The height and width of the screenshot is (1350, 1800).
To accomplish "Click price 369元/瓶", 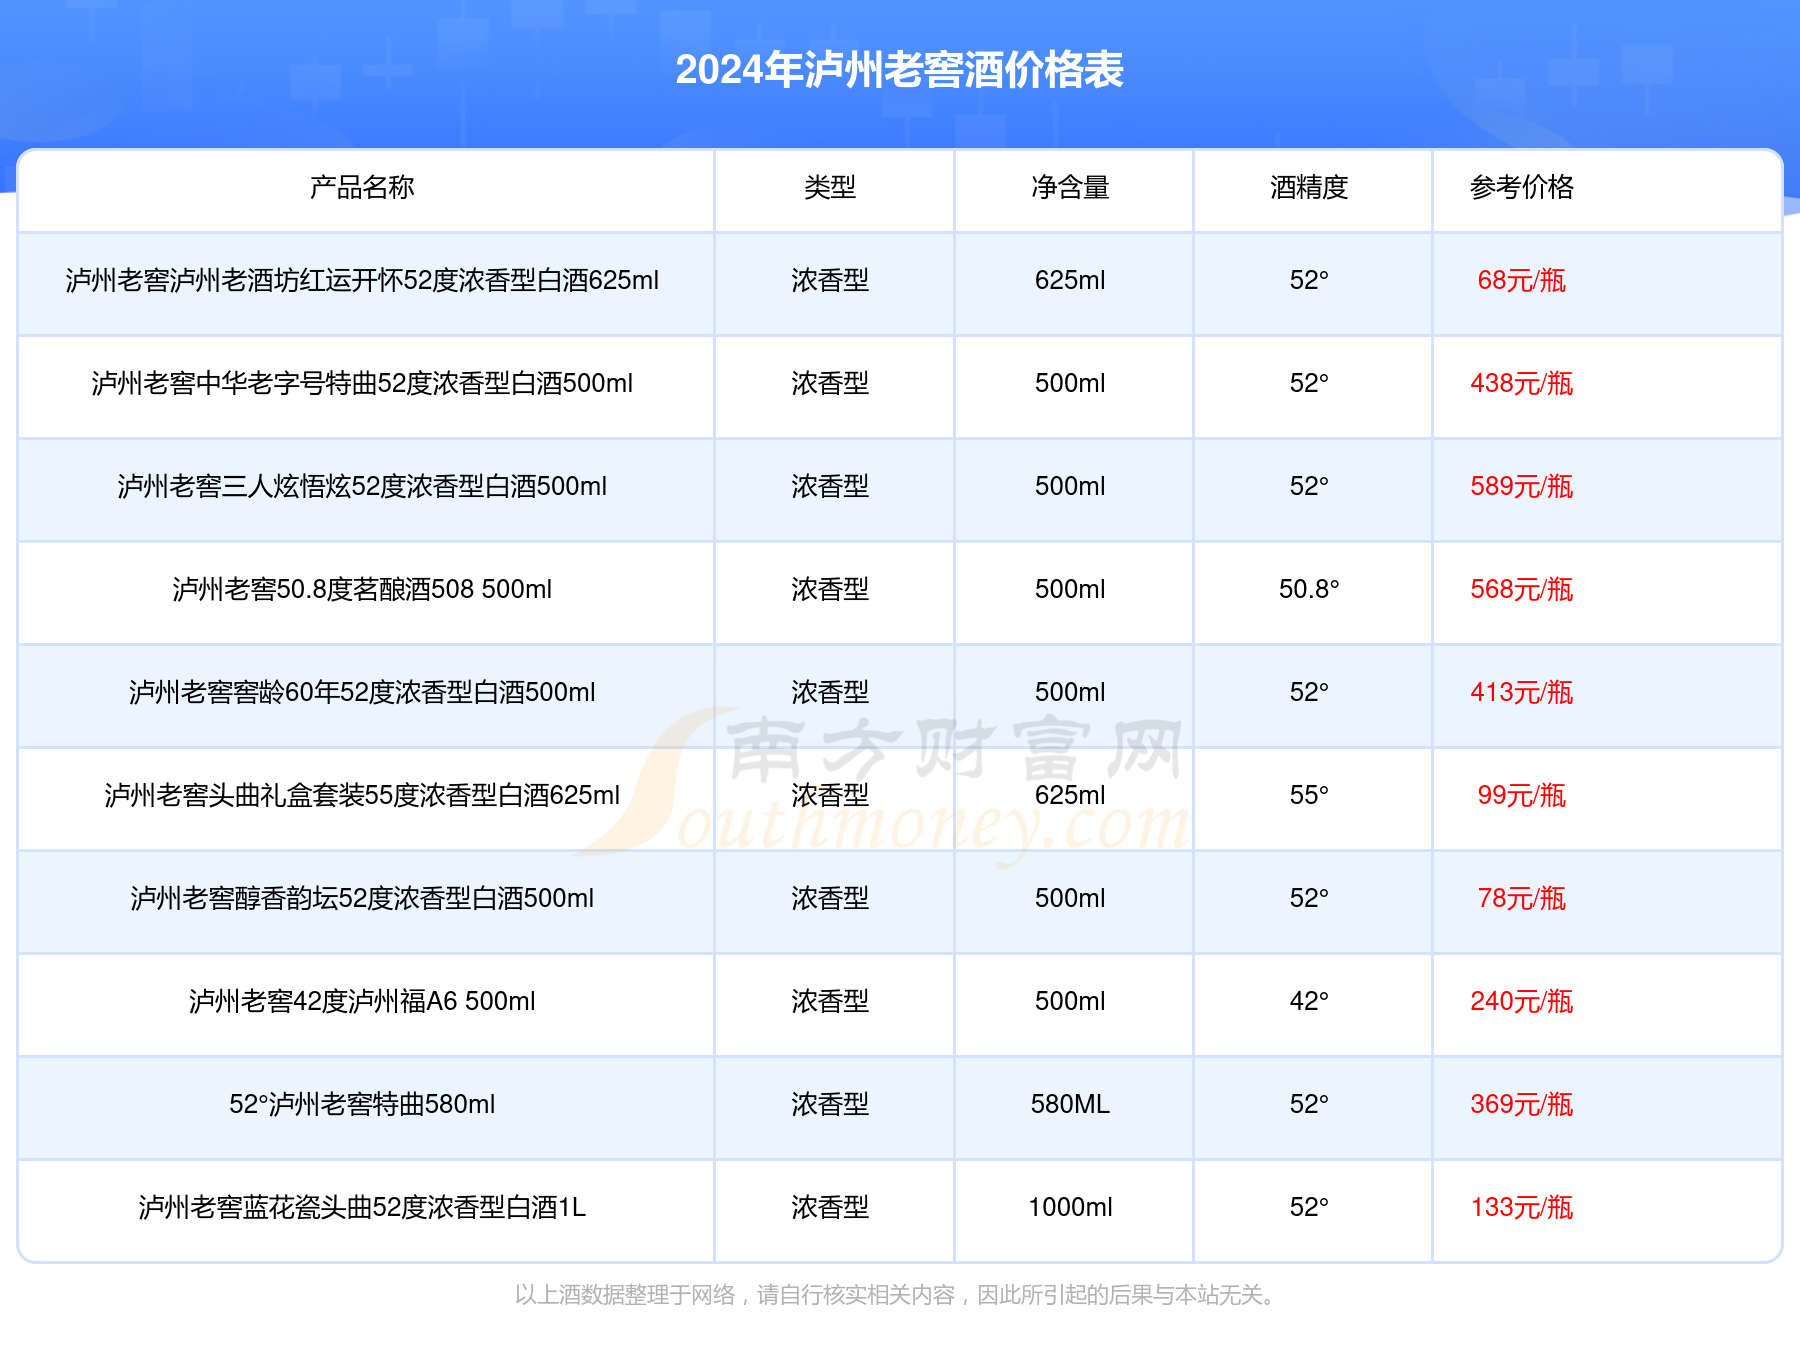I will pyautogui.click(x=1522, y=1104).
